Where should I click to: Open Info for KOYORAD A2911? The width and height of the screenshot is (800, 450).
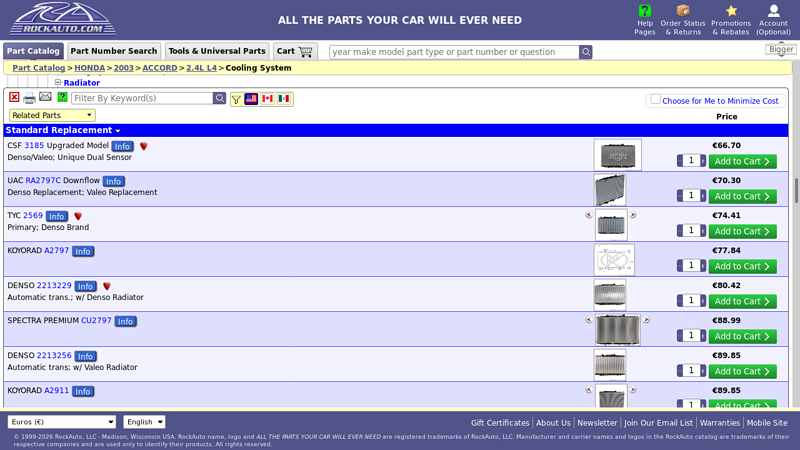(x=83, y=391)
